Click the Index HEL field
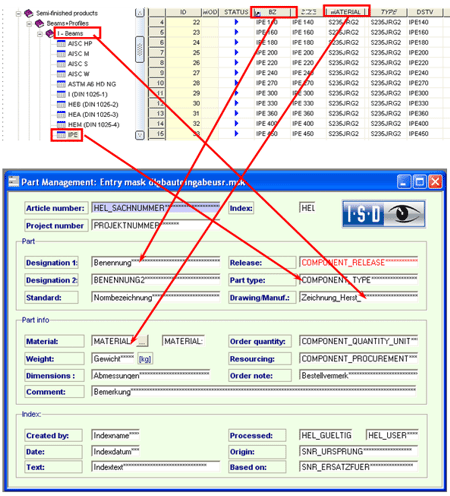This screenshot has width=450, height=496. tap(307, 208)
